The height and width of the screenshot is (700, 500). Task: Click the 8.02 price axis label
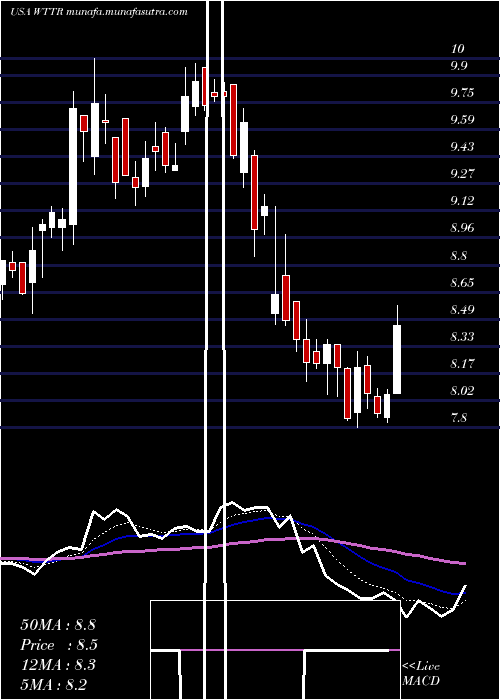tap(462, 391)
